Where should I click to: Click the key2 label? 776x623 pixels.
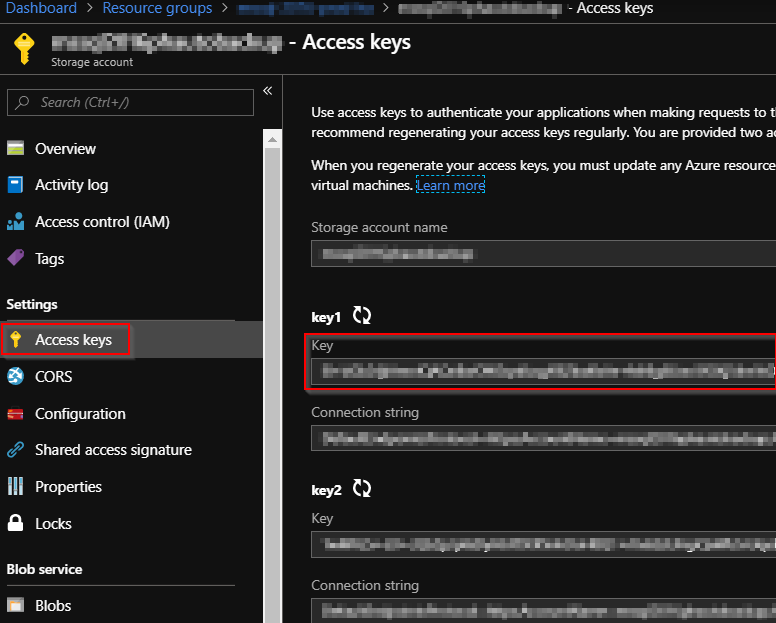(x=326, y=490)
